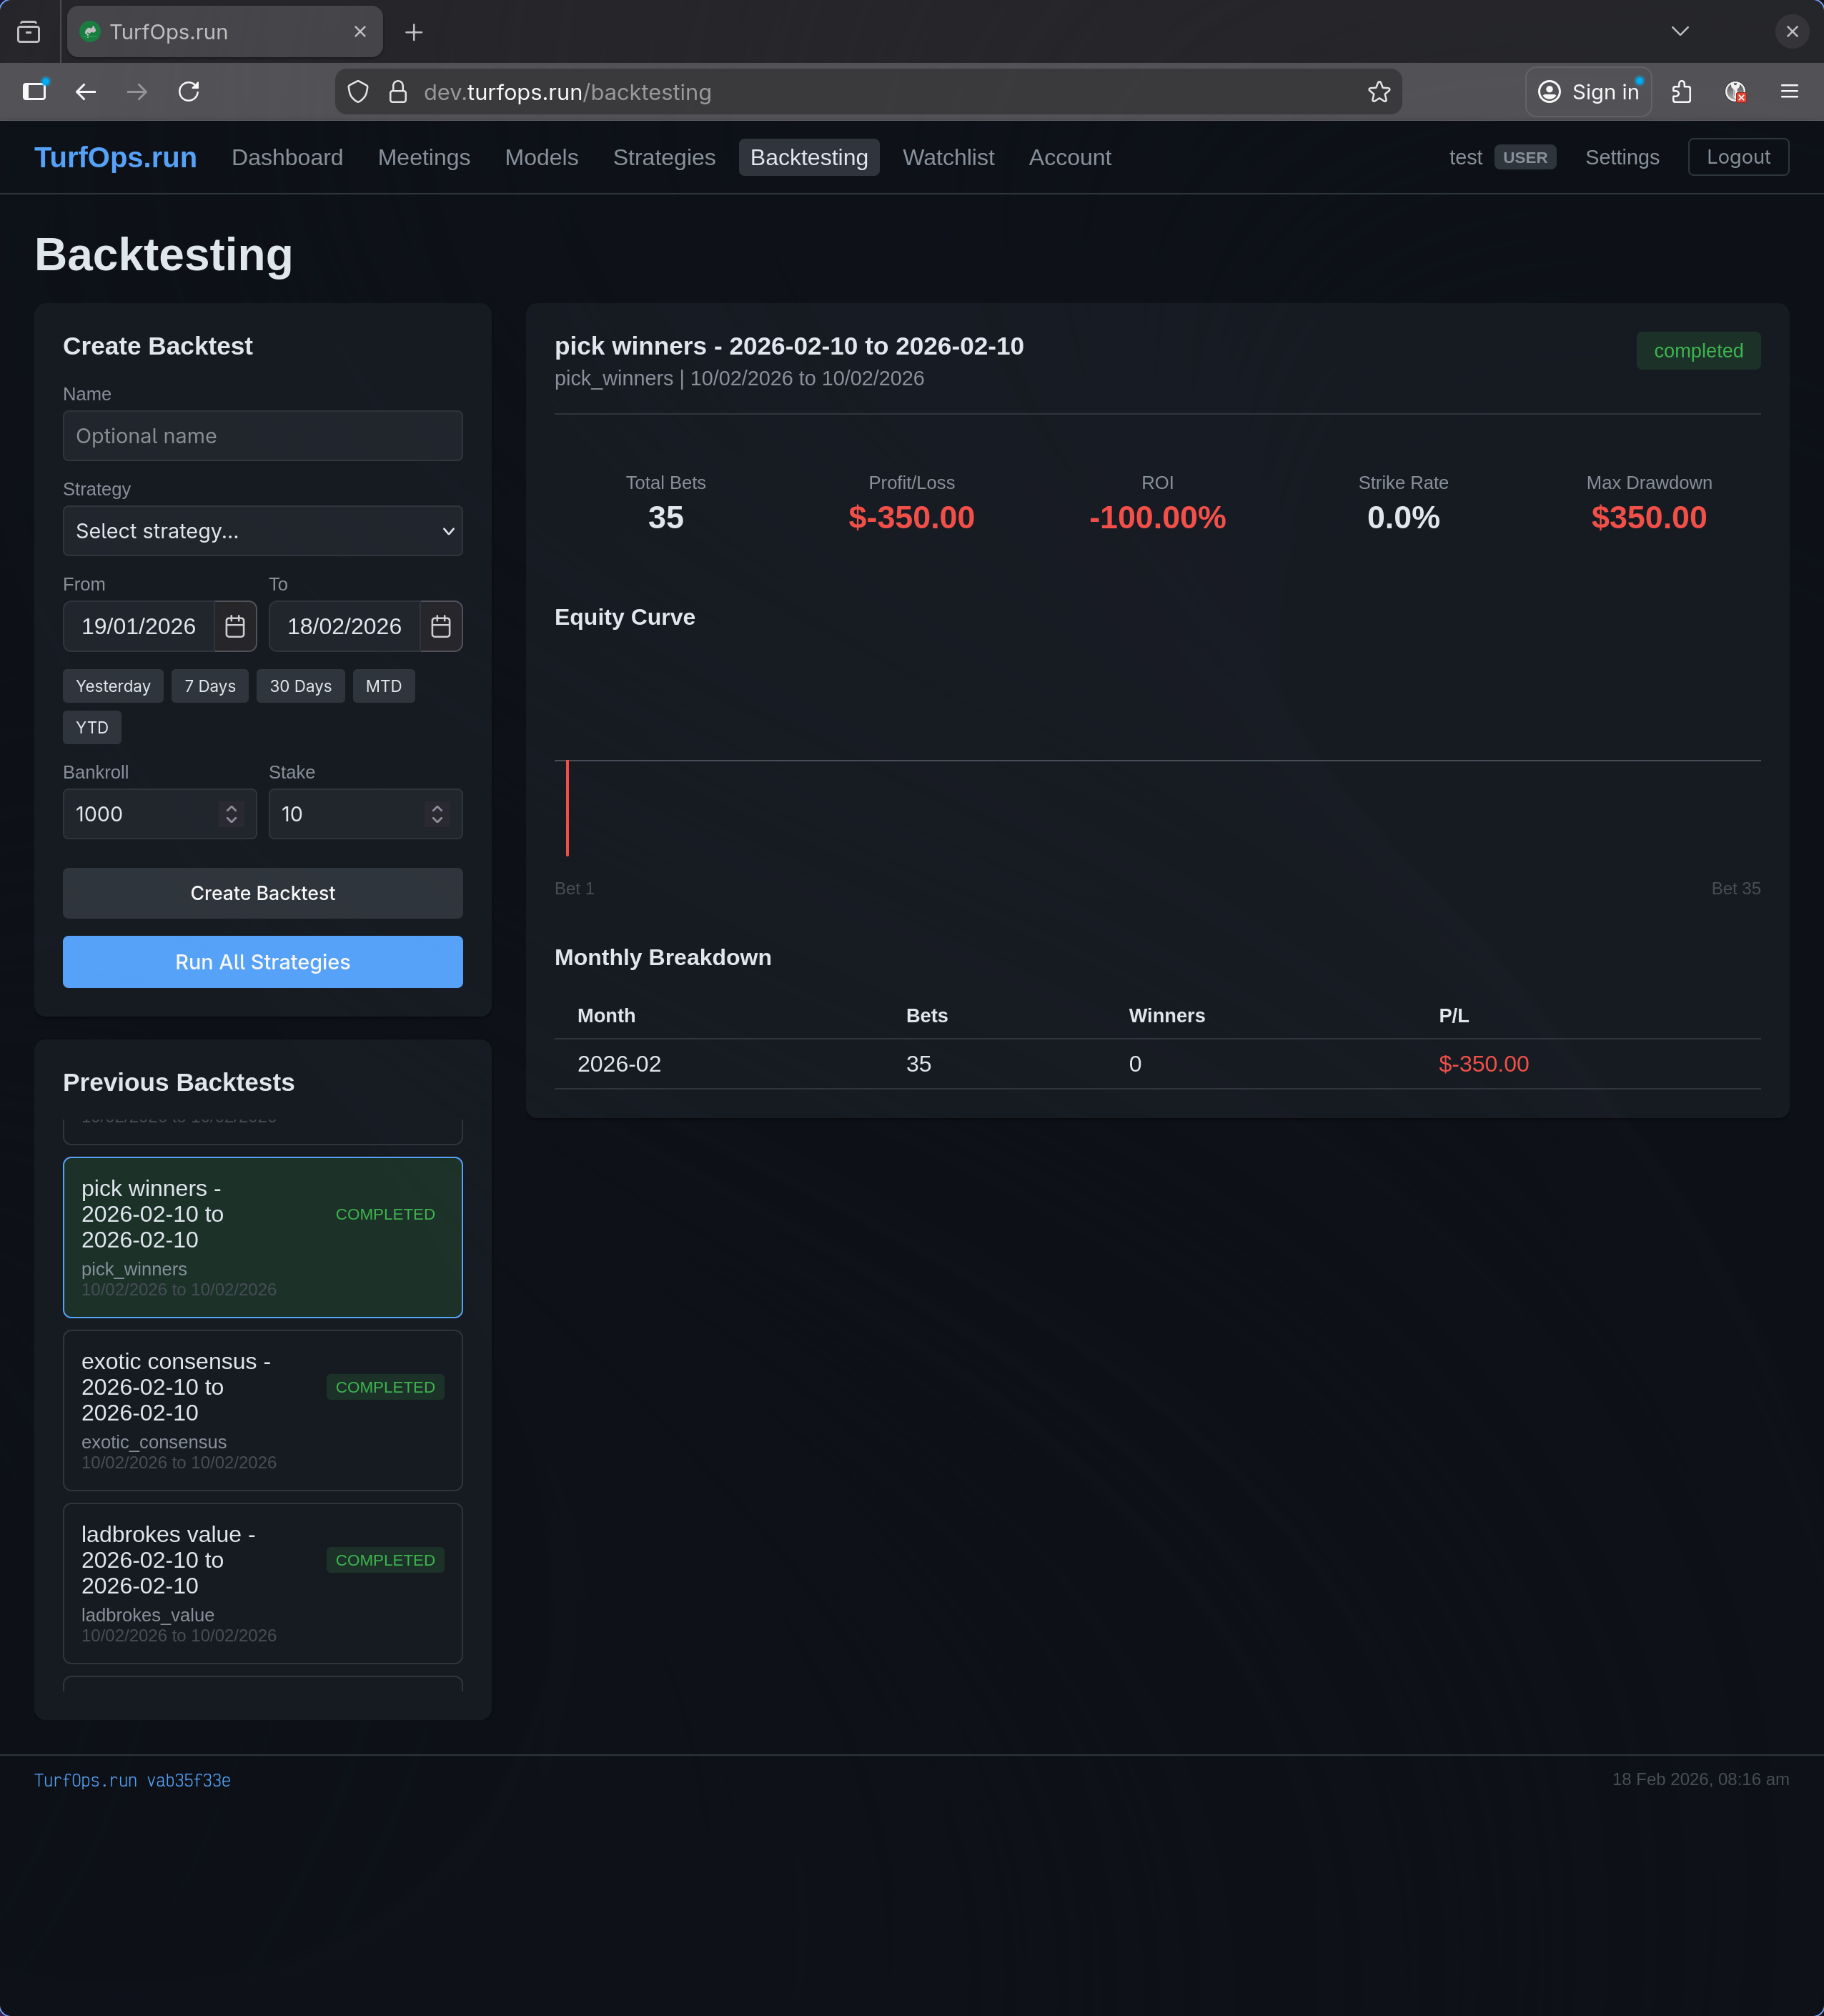Open the Select strategy dropdown
The height and width of the screenshot is (2016, 1824).
(262, 531)
